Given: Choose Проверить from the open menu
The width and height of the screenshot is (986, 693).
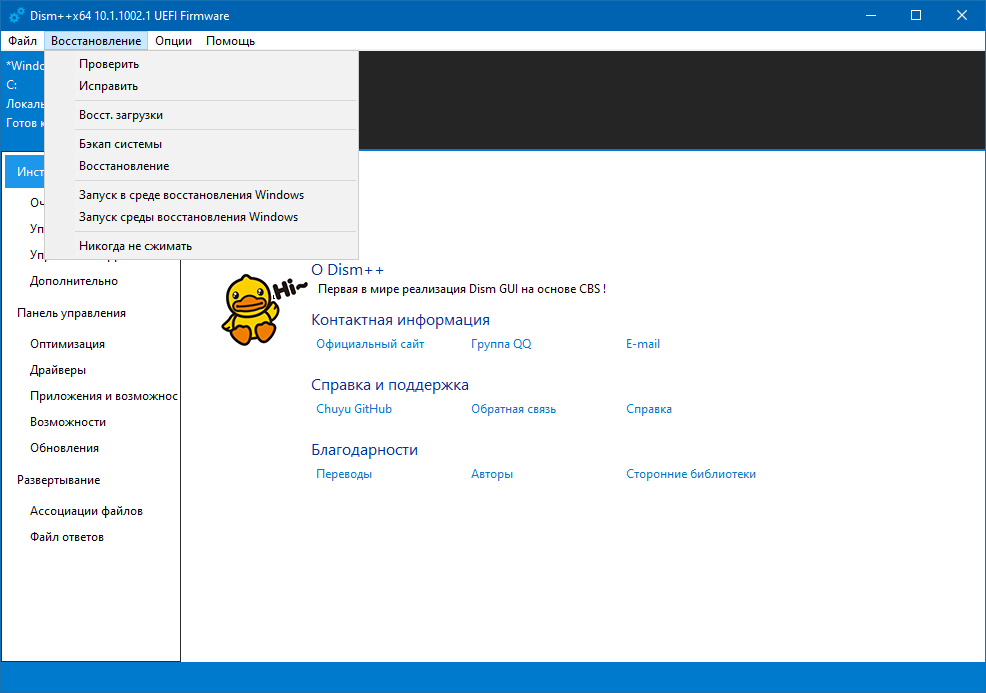Looking at the screenshot, I should [109, 64].
